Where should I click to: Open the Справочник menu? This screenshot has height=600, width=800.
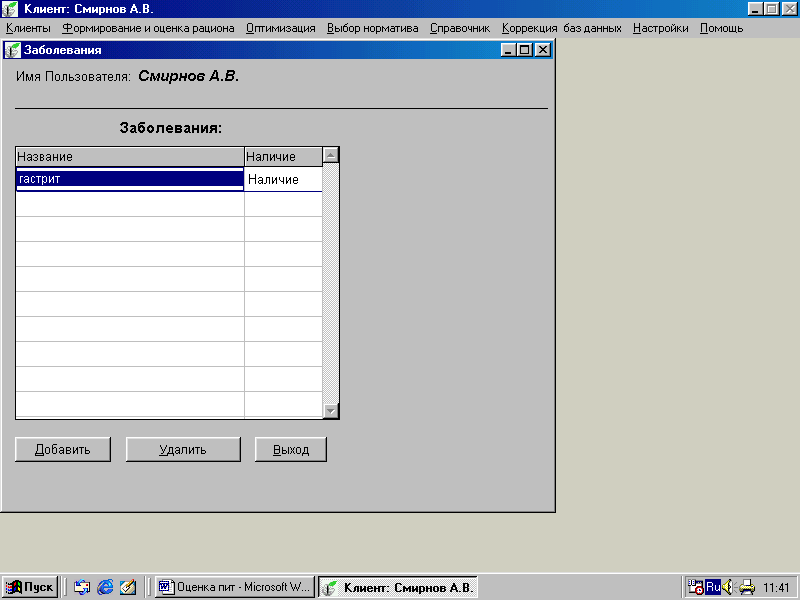(x=460, y=28)
